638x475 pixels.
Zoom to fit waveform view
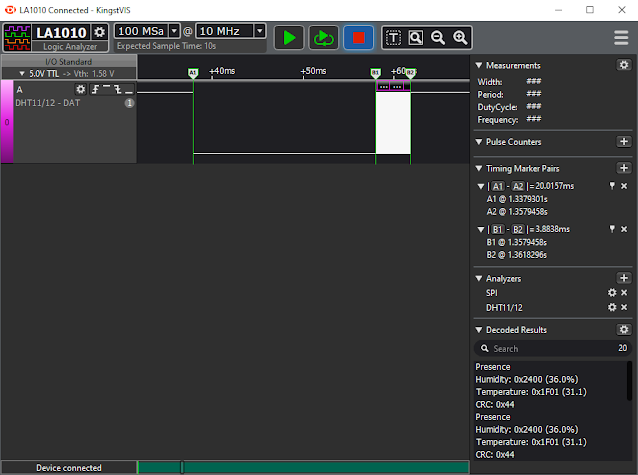pyautogui.click(x=415, y=38)
